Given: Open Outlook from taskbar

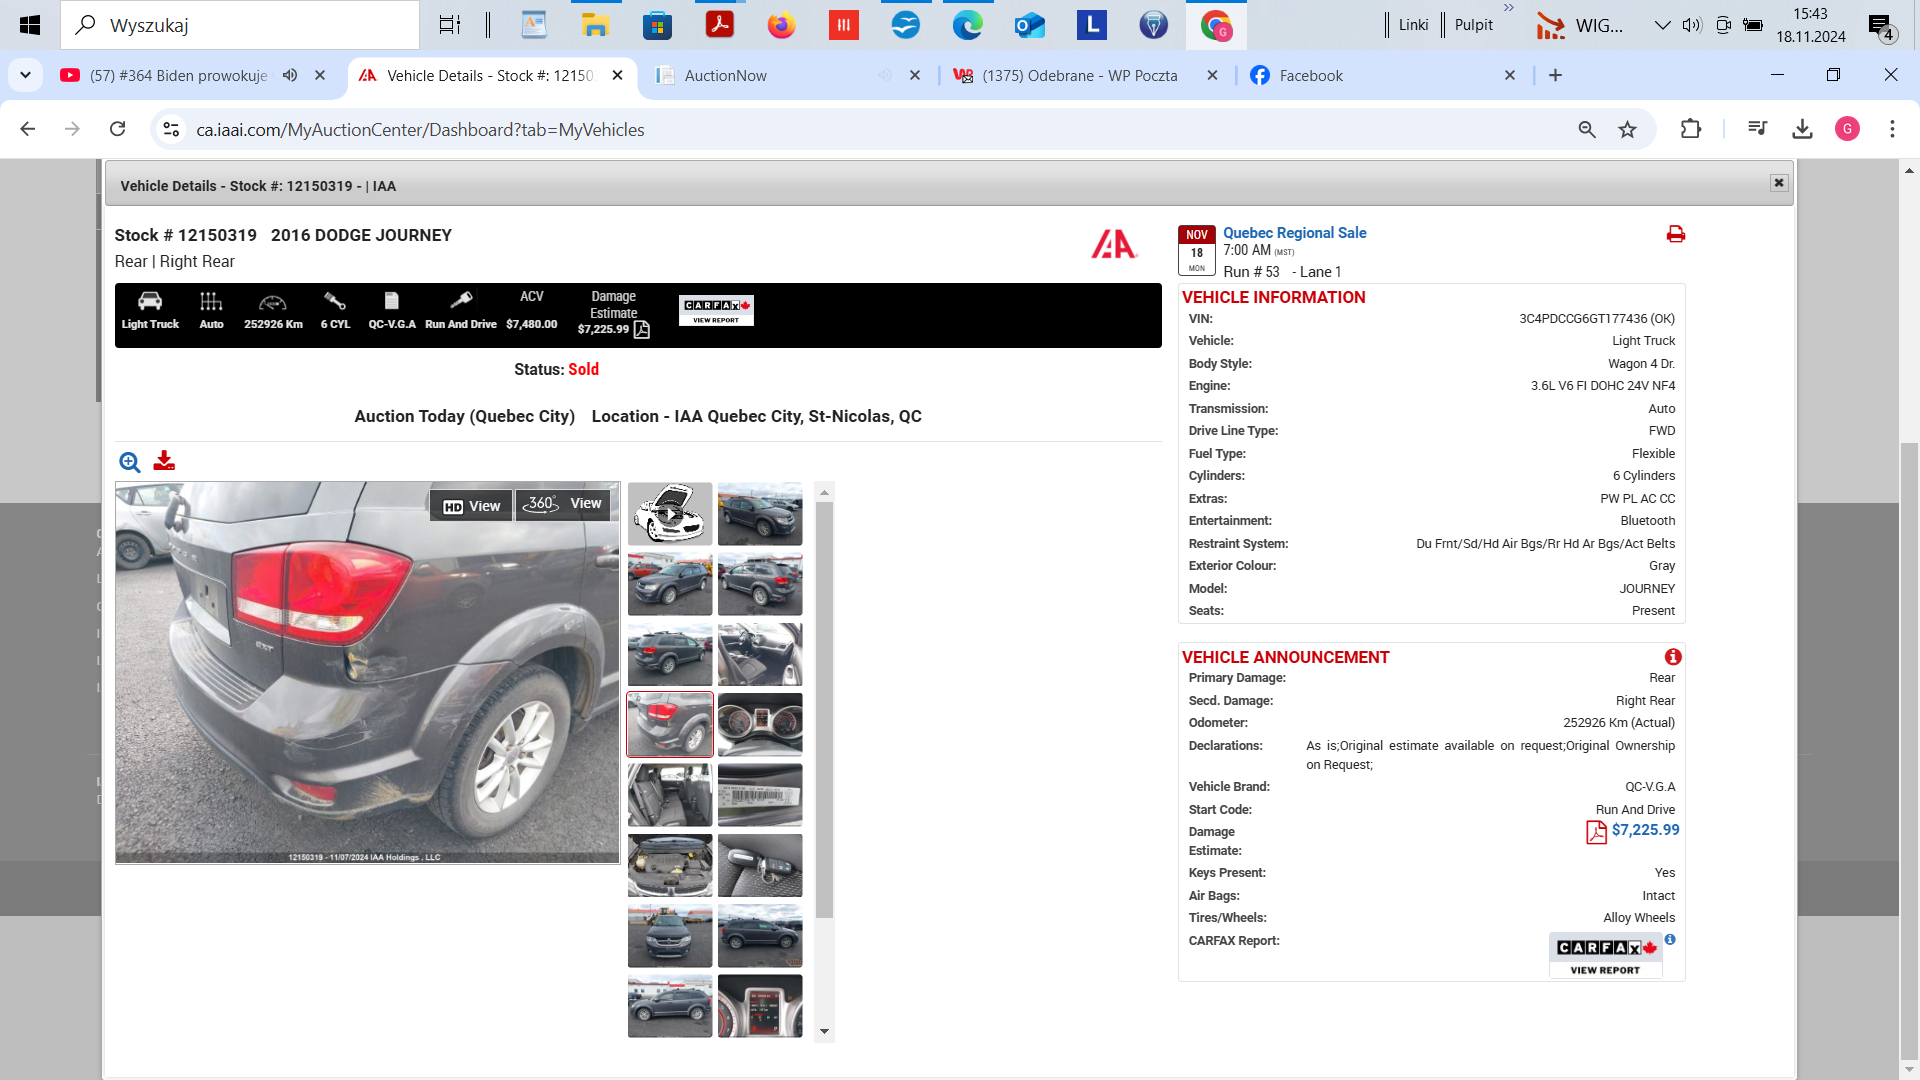Looking at the screenshot, I should (x=1030, y=25).
